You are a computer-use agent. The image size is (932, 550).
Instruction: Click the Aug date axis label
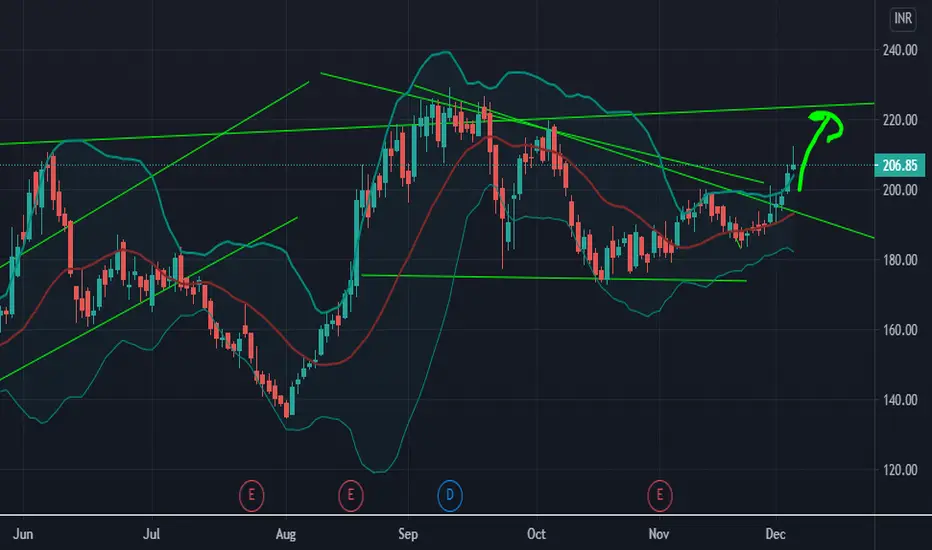point(286,534)
